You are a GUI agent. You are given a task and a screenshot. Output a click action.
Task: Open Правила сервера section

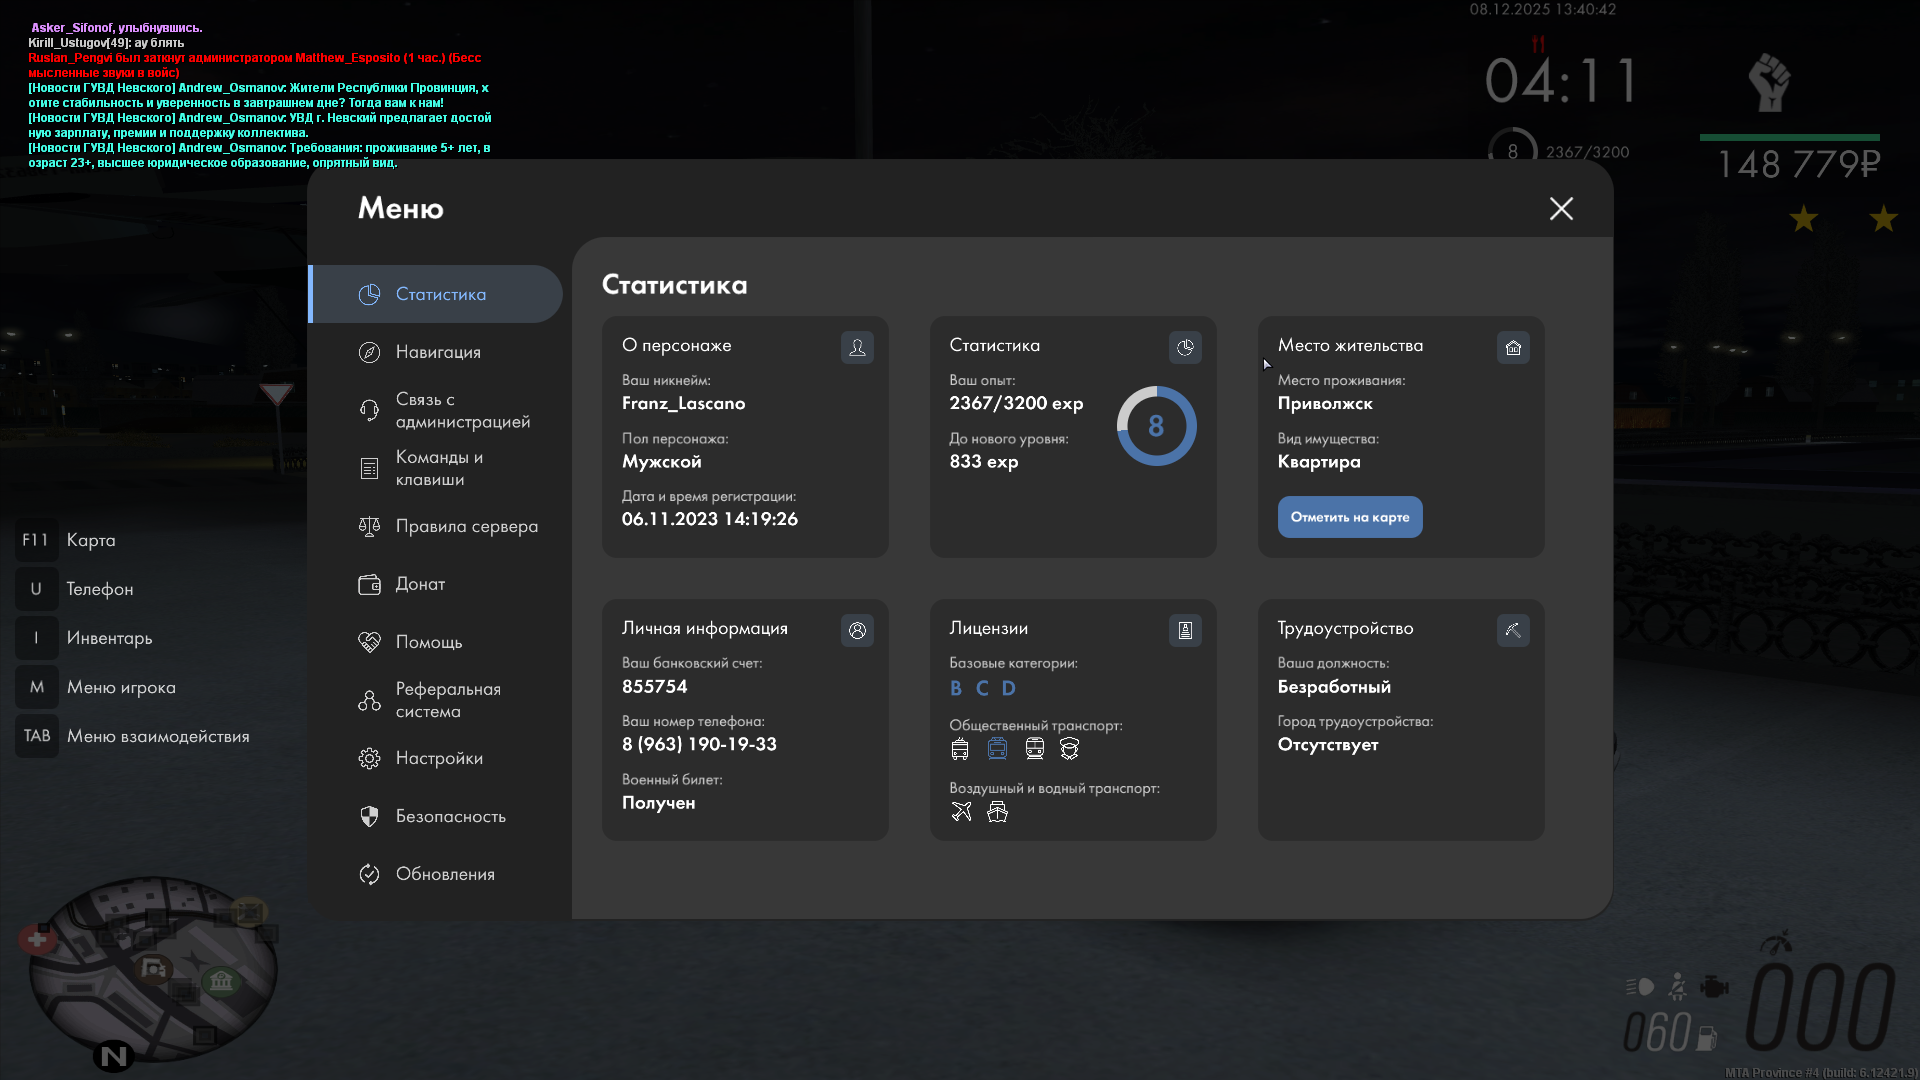pos(465,526)
